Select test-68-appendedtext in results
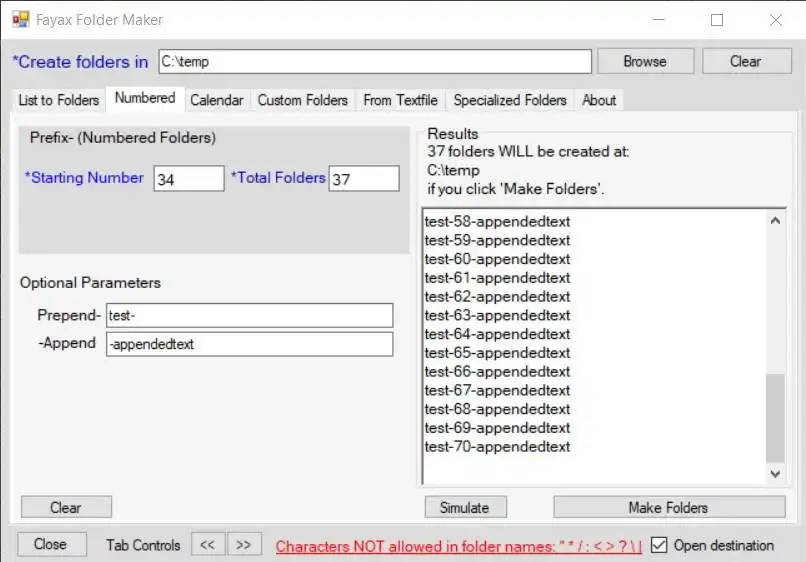806x562 pixels. (497, 409)
